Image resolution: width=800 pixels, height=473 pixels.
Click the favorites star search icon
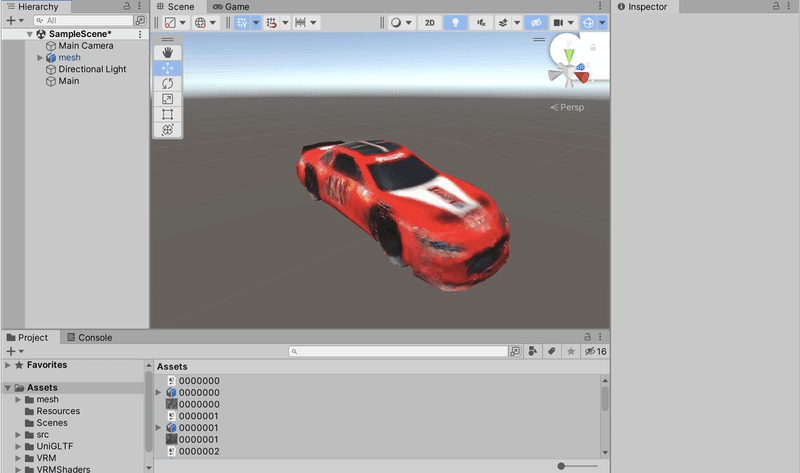pos(571,351)
